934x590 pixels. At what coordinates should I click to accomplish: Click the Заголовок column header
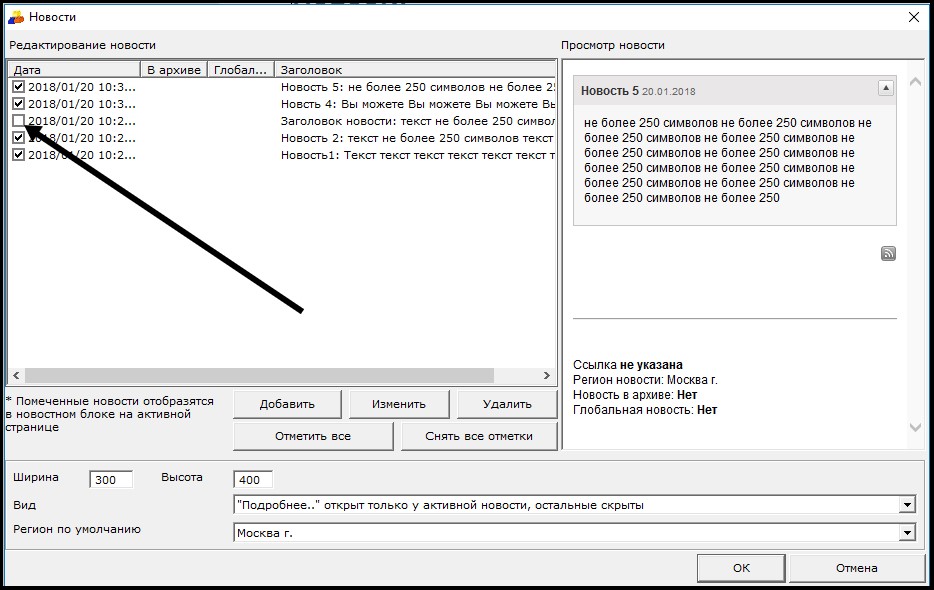point(414,70)
